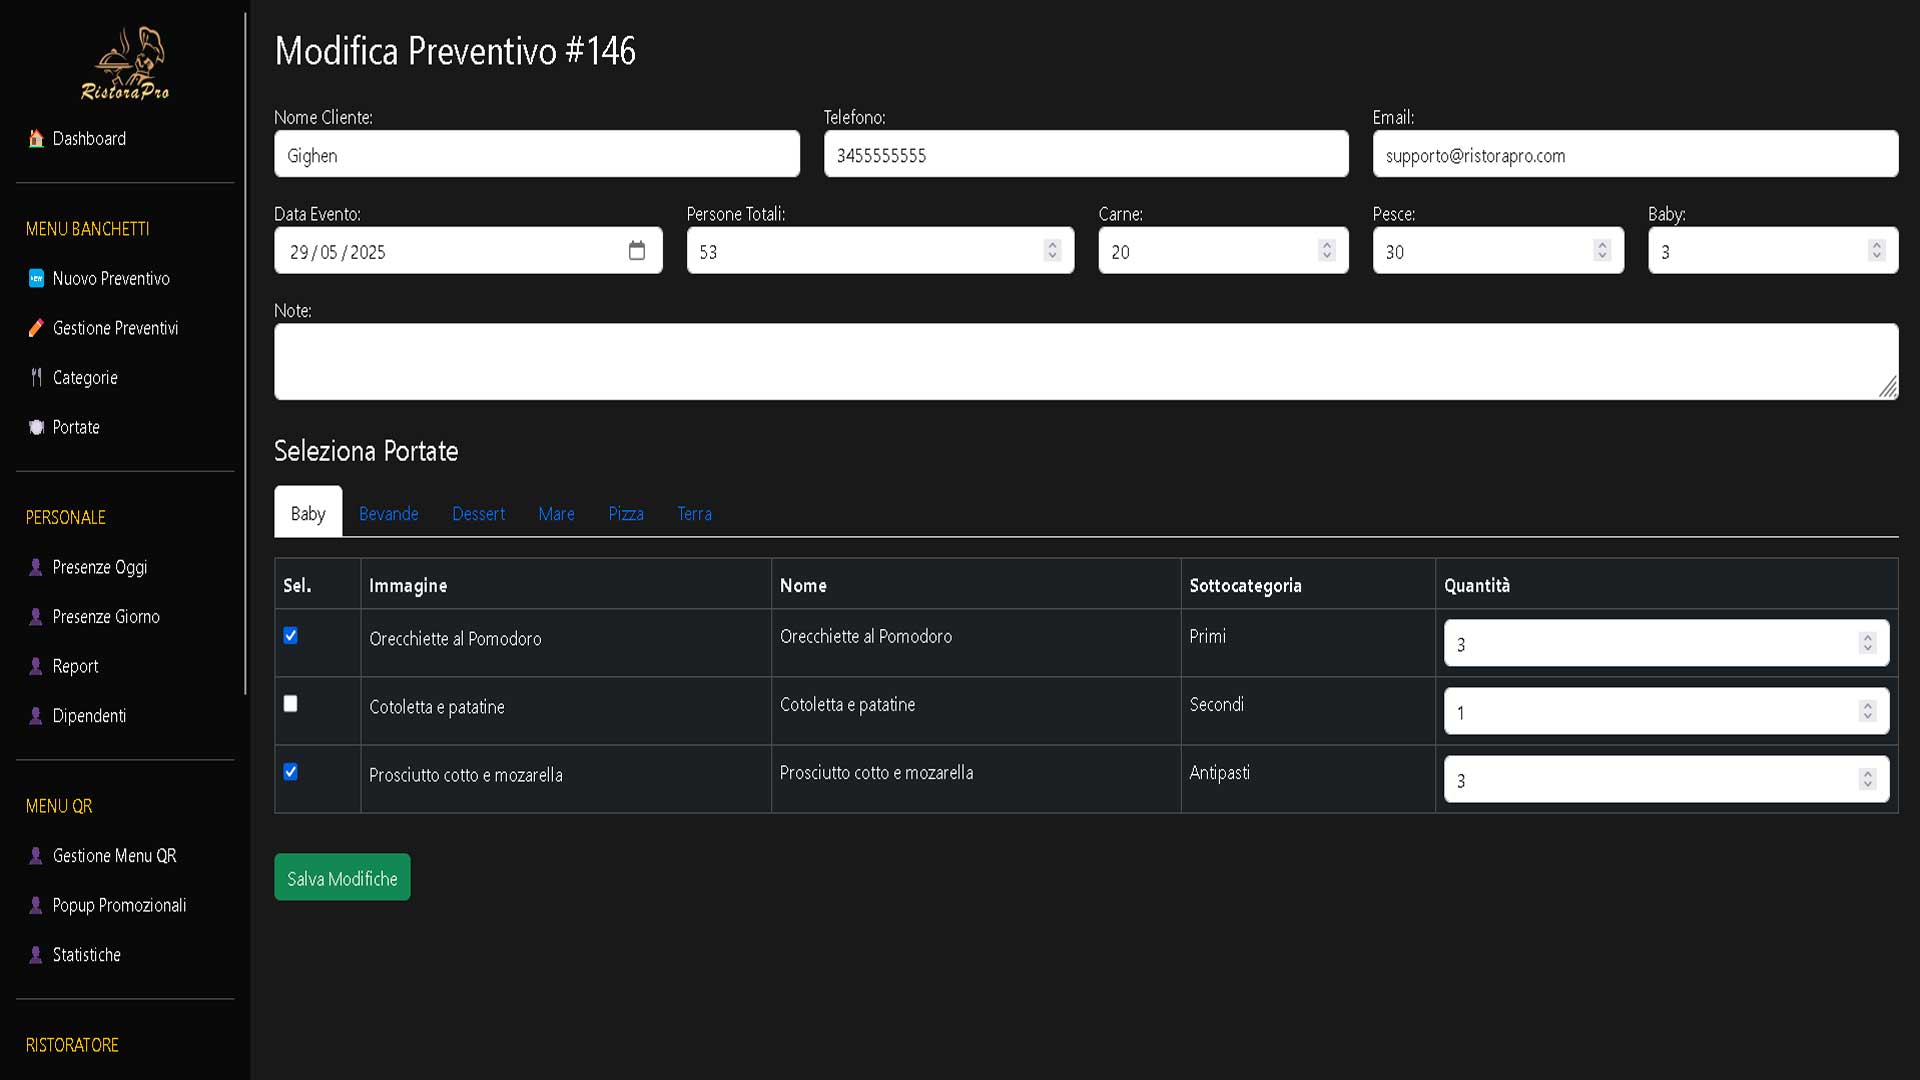Viewport: 1920px width, 1080px height.
Task: Adjust the Baby count spinner arrows
Action: (1876, 250)
